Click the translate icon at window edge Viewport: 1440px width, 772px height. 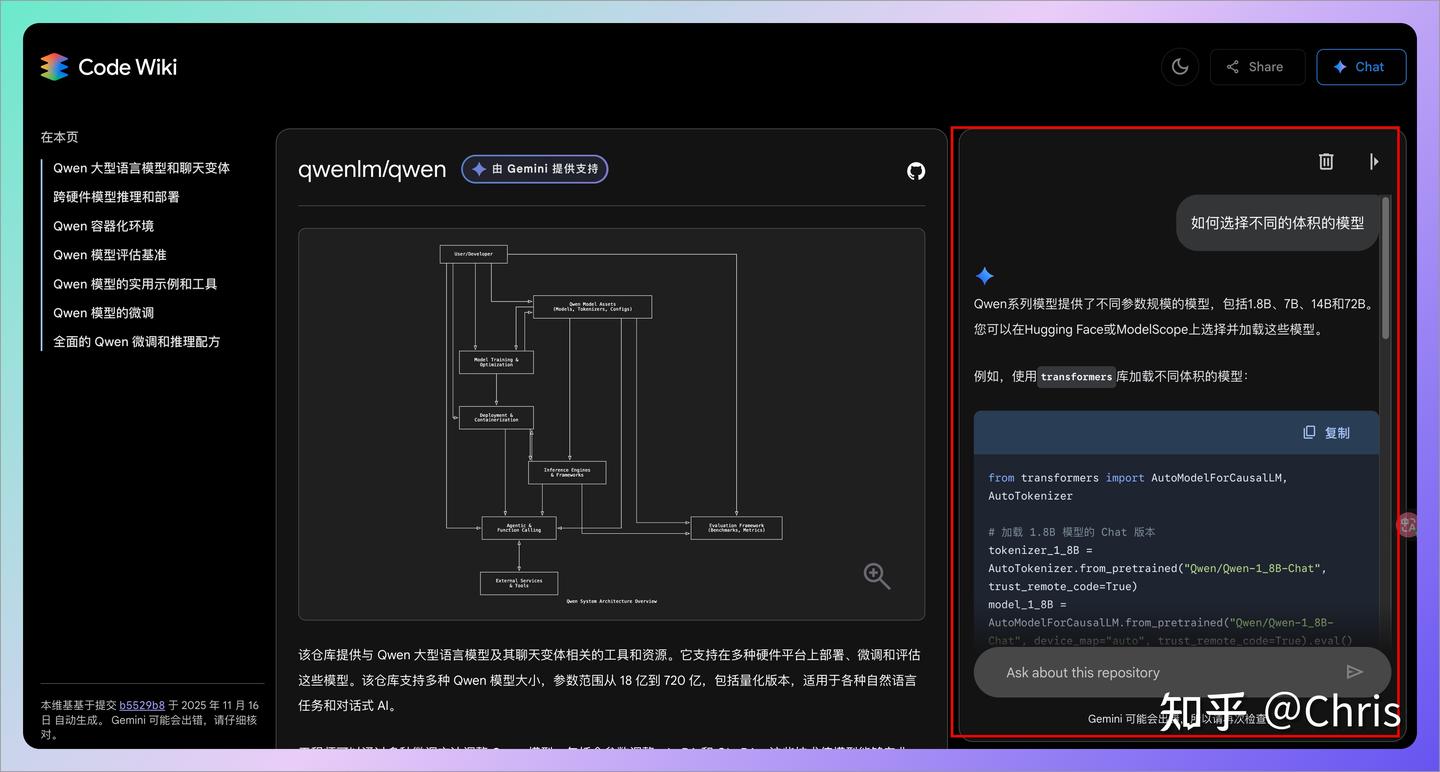tap(1408, 525)
